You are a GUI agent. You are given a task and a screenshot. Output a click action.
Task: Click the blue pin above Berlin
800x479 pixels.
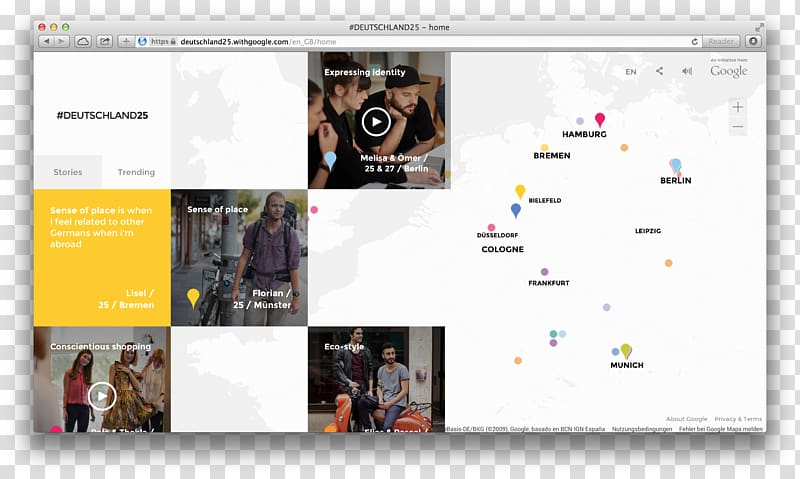tap(676, 165)
